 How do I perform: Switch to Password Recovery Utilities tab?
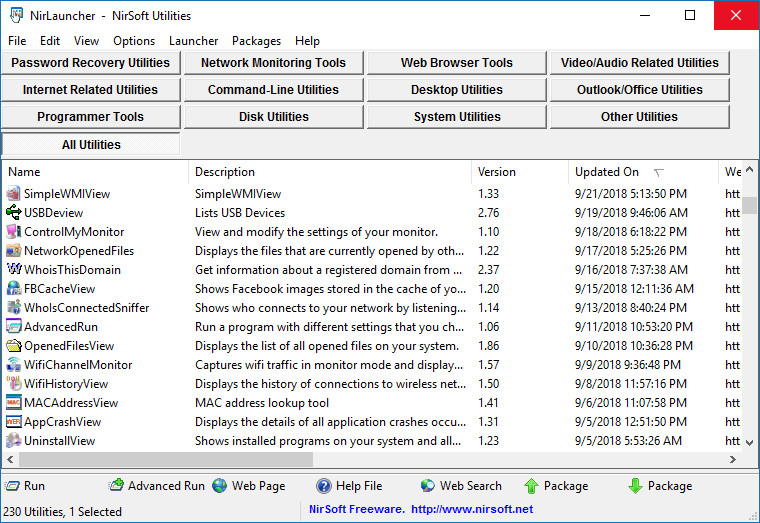pos(91,63)
